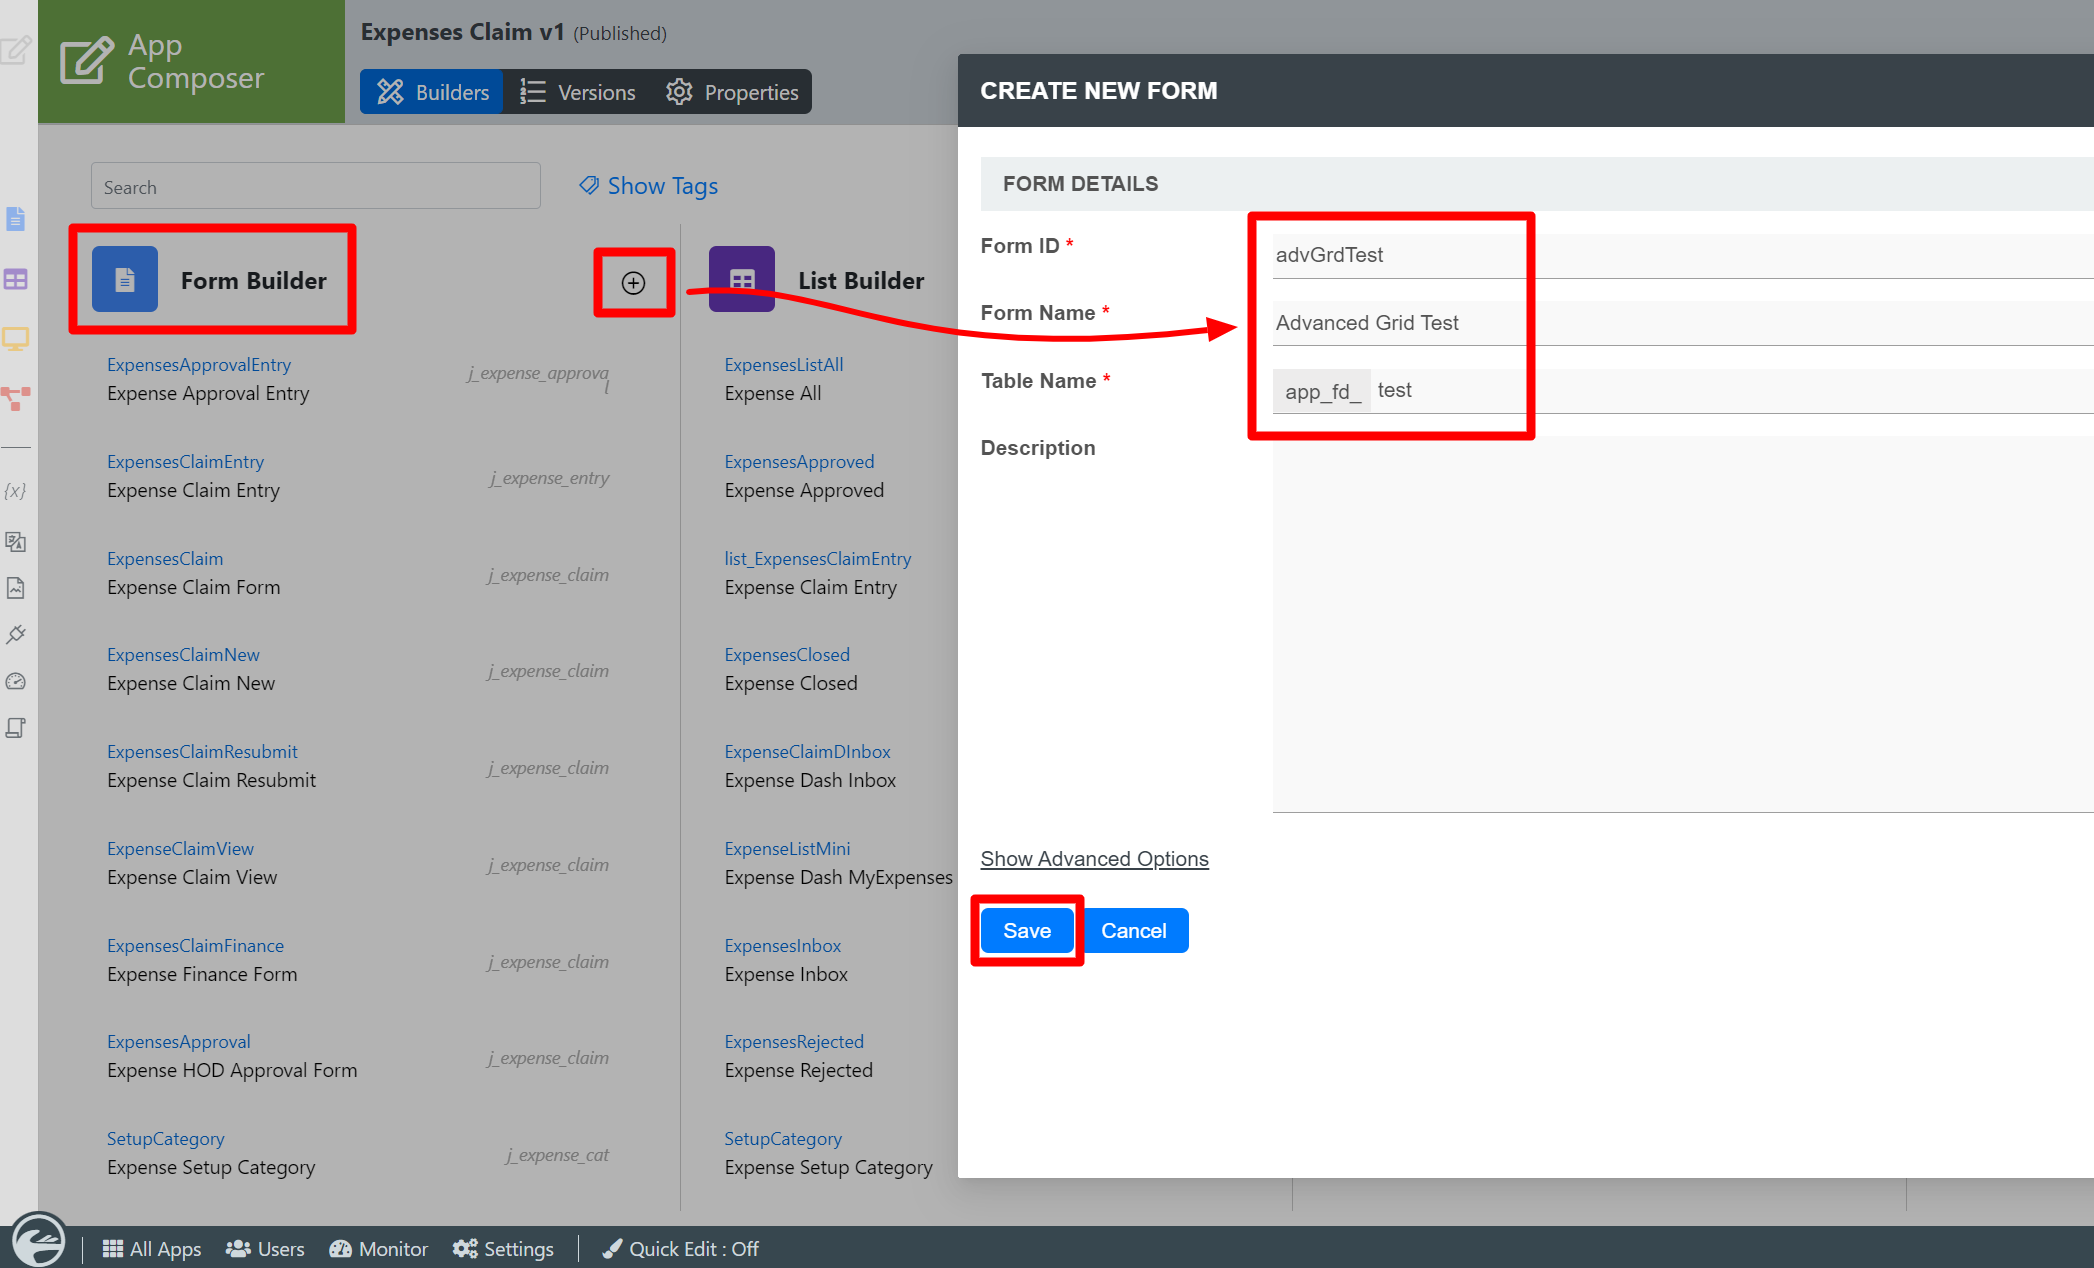Open the variables {x} sidebar icon
This screenshot has width=2094, height=1268.
(x=16, y=491)
